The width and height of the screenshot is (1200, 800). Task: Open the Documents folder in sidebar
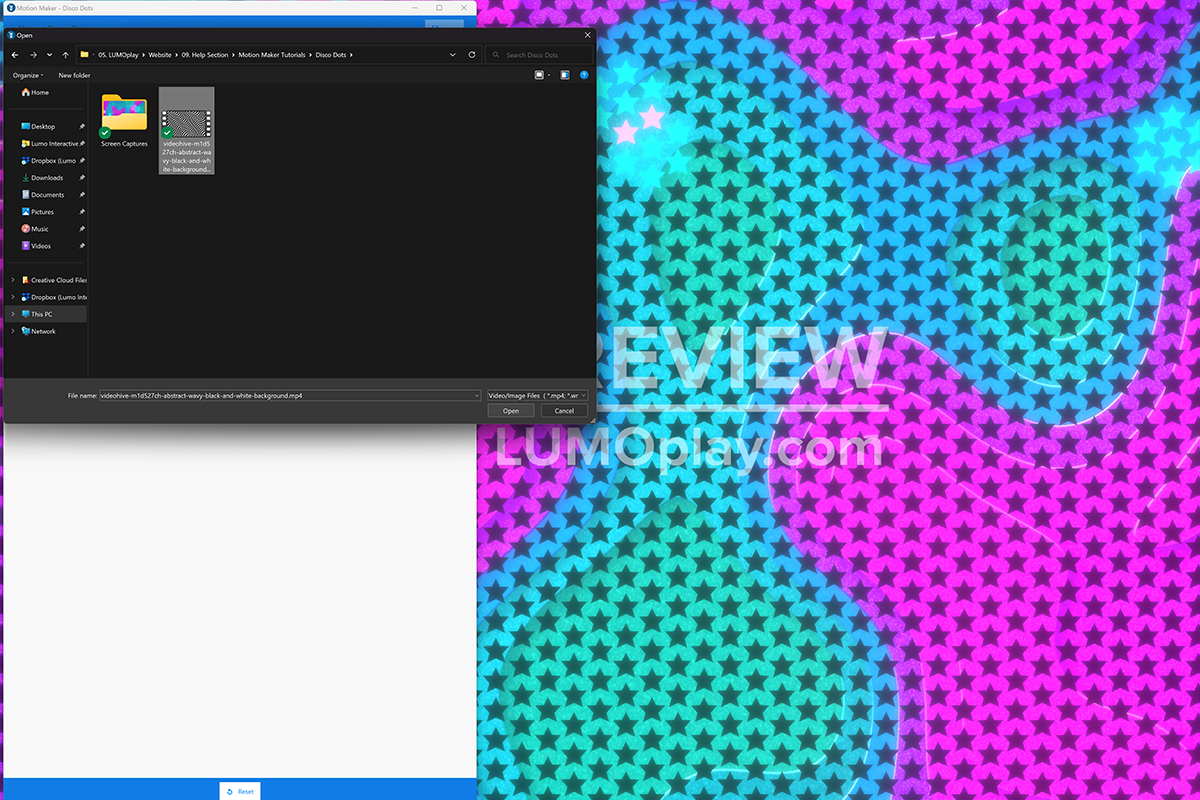pyautogui.click(x=42, y=194)
